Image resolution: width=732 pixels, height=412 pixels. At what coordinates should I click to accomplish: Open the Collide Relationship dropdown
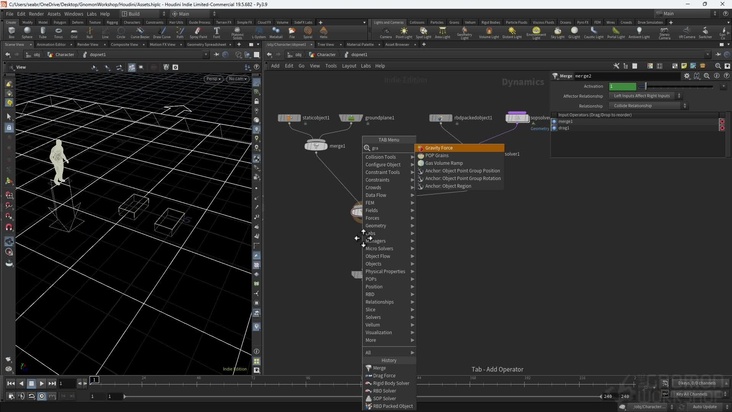(648, 106)
